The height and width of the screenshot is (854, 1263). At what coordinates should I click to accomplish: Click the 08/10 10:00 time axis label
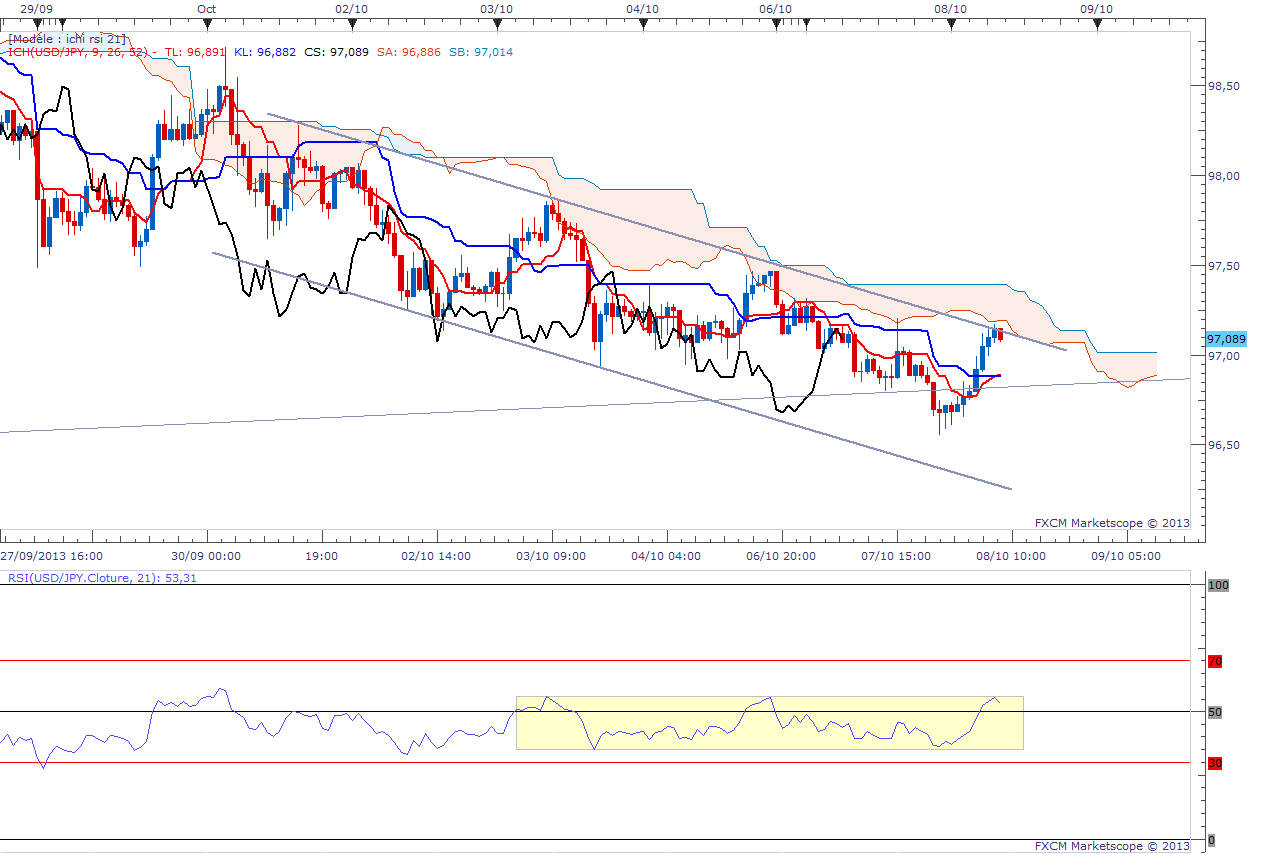(x=1011, y=556)
